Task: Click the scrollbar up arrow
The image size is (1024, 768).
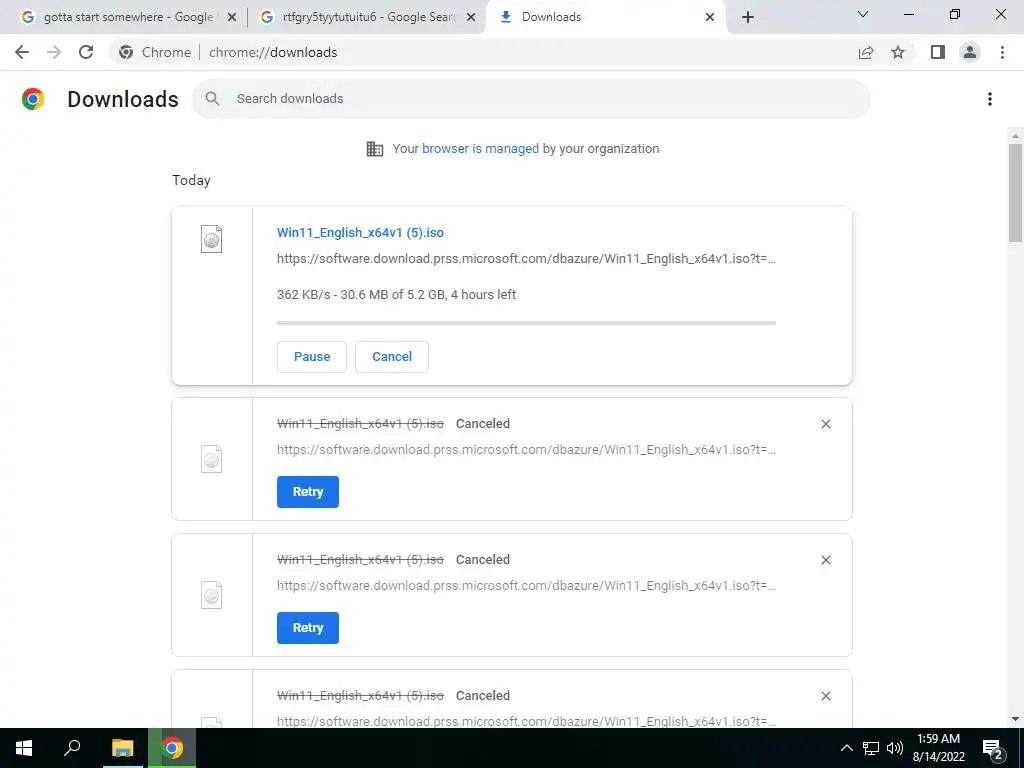Action: point(1015,135)
